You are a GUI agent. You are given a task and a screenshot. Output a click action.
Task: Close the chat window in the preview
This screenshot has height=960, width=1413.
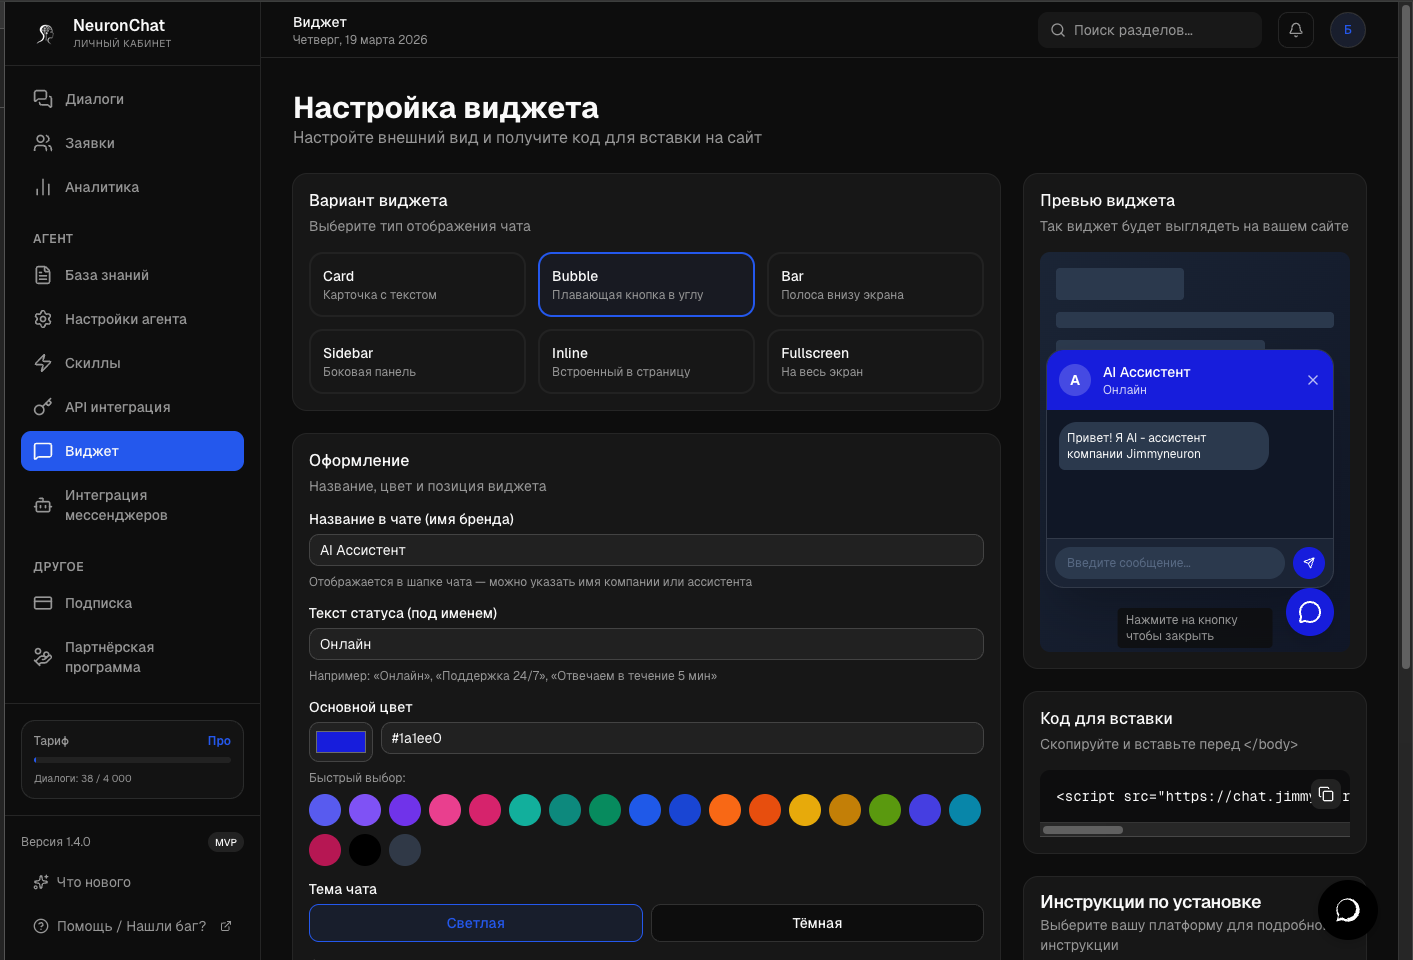pyautogui.click(x=1313, y=380)
